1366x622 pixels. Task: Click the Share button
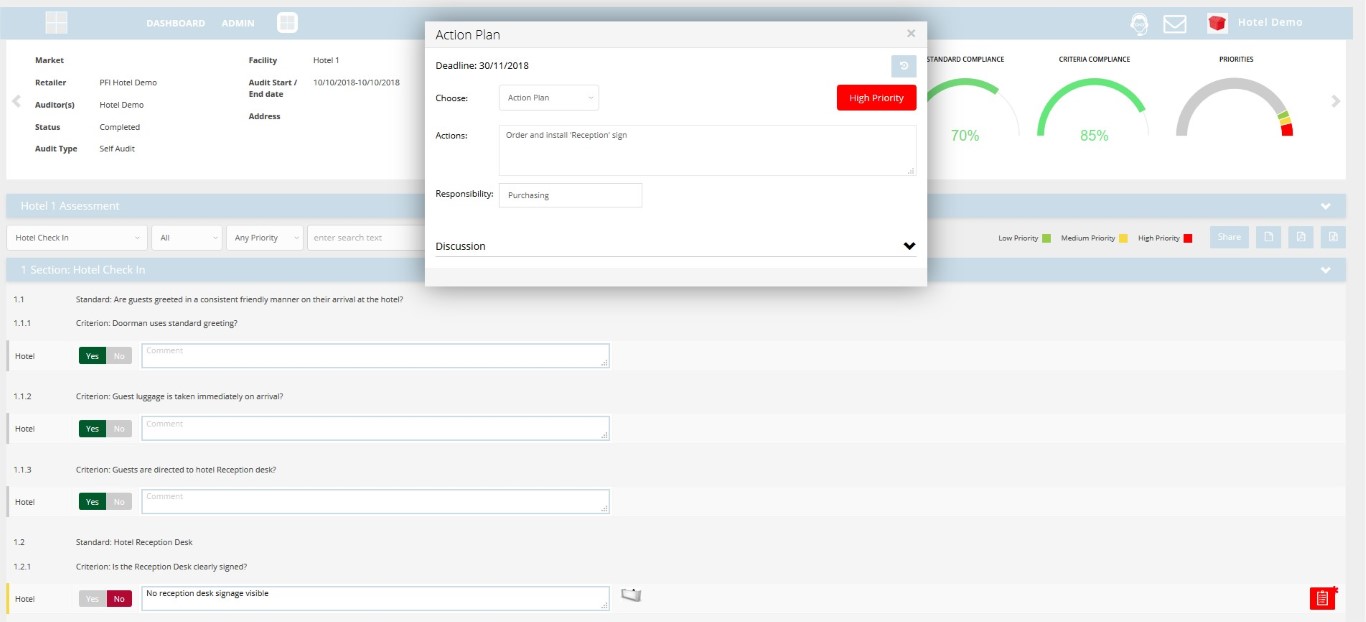1229,237
